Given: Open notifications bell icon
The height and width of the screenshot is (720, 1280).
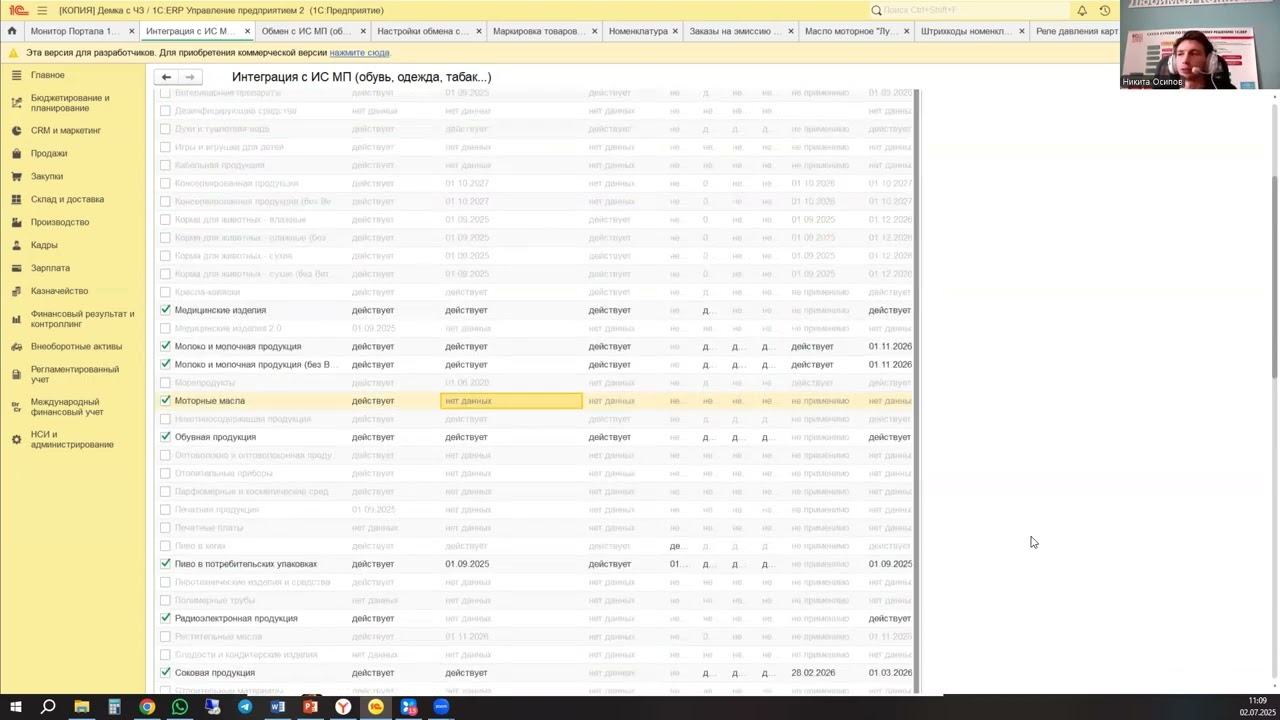Looking at the screenshot, I should 1082,10.
